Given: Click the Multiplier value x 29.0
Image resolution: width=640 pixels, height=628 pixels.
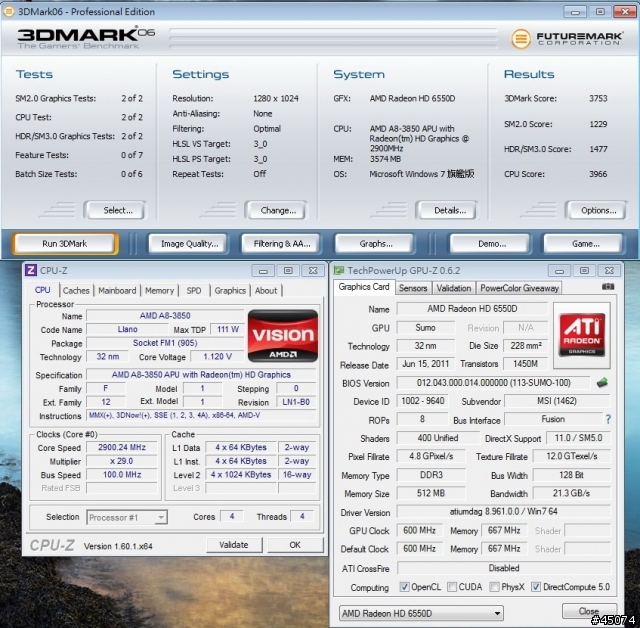Looking at the screenshot, I should click(122, 461).
